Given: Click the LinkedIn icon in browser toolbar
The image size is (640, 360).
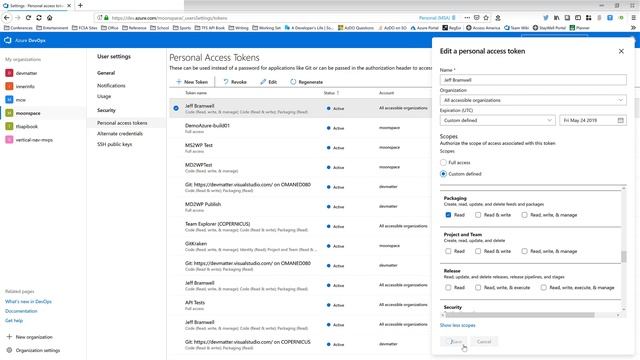Looking at the screenshot, I should tap(556, 18).
